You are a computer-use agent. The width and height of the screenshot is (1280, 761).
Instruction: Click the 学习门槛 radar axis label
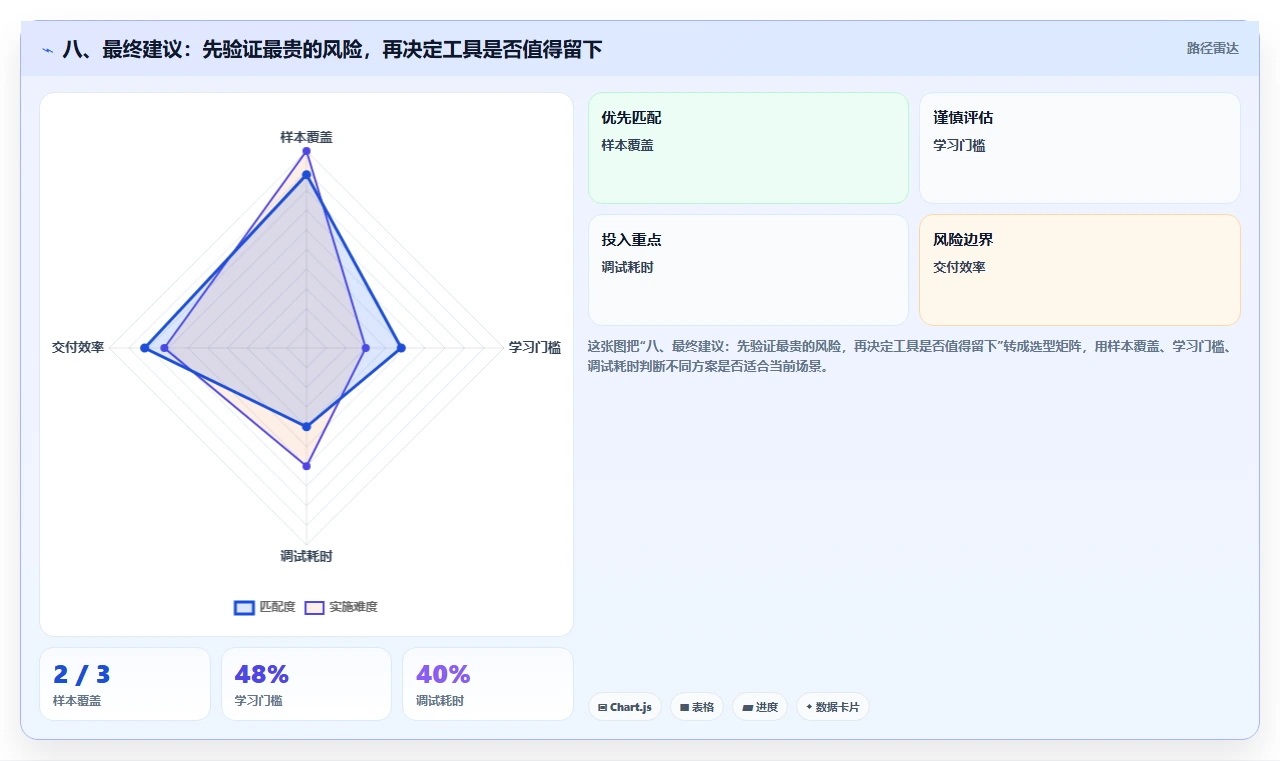[535, 348]
